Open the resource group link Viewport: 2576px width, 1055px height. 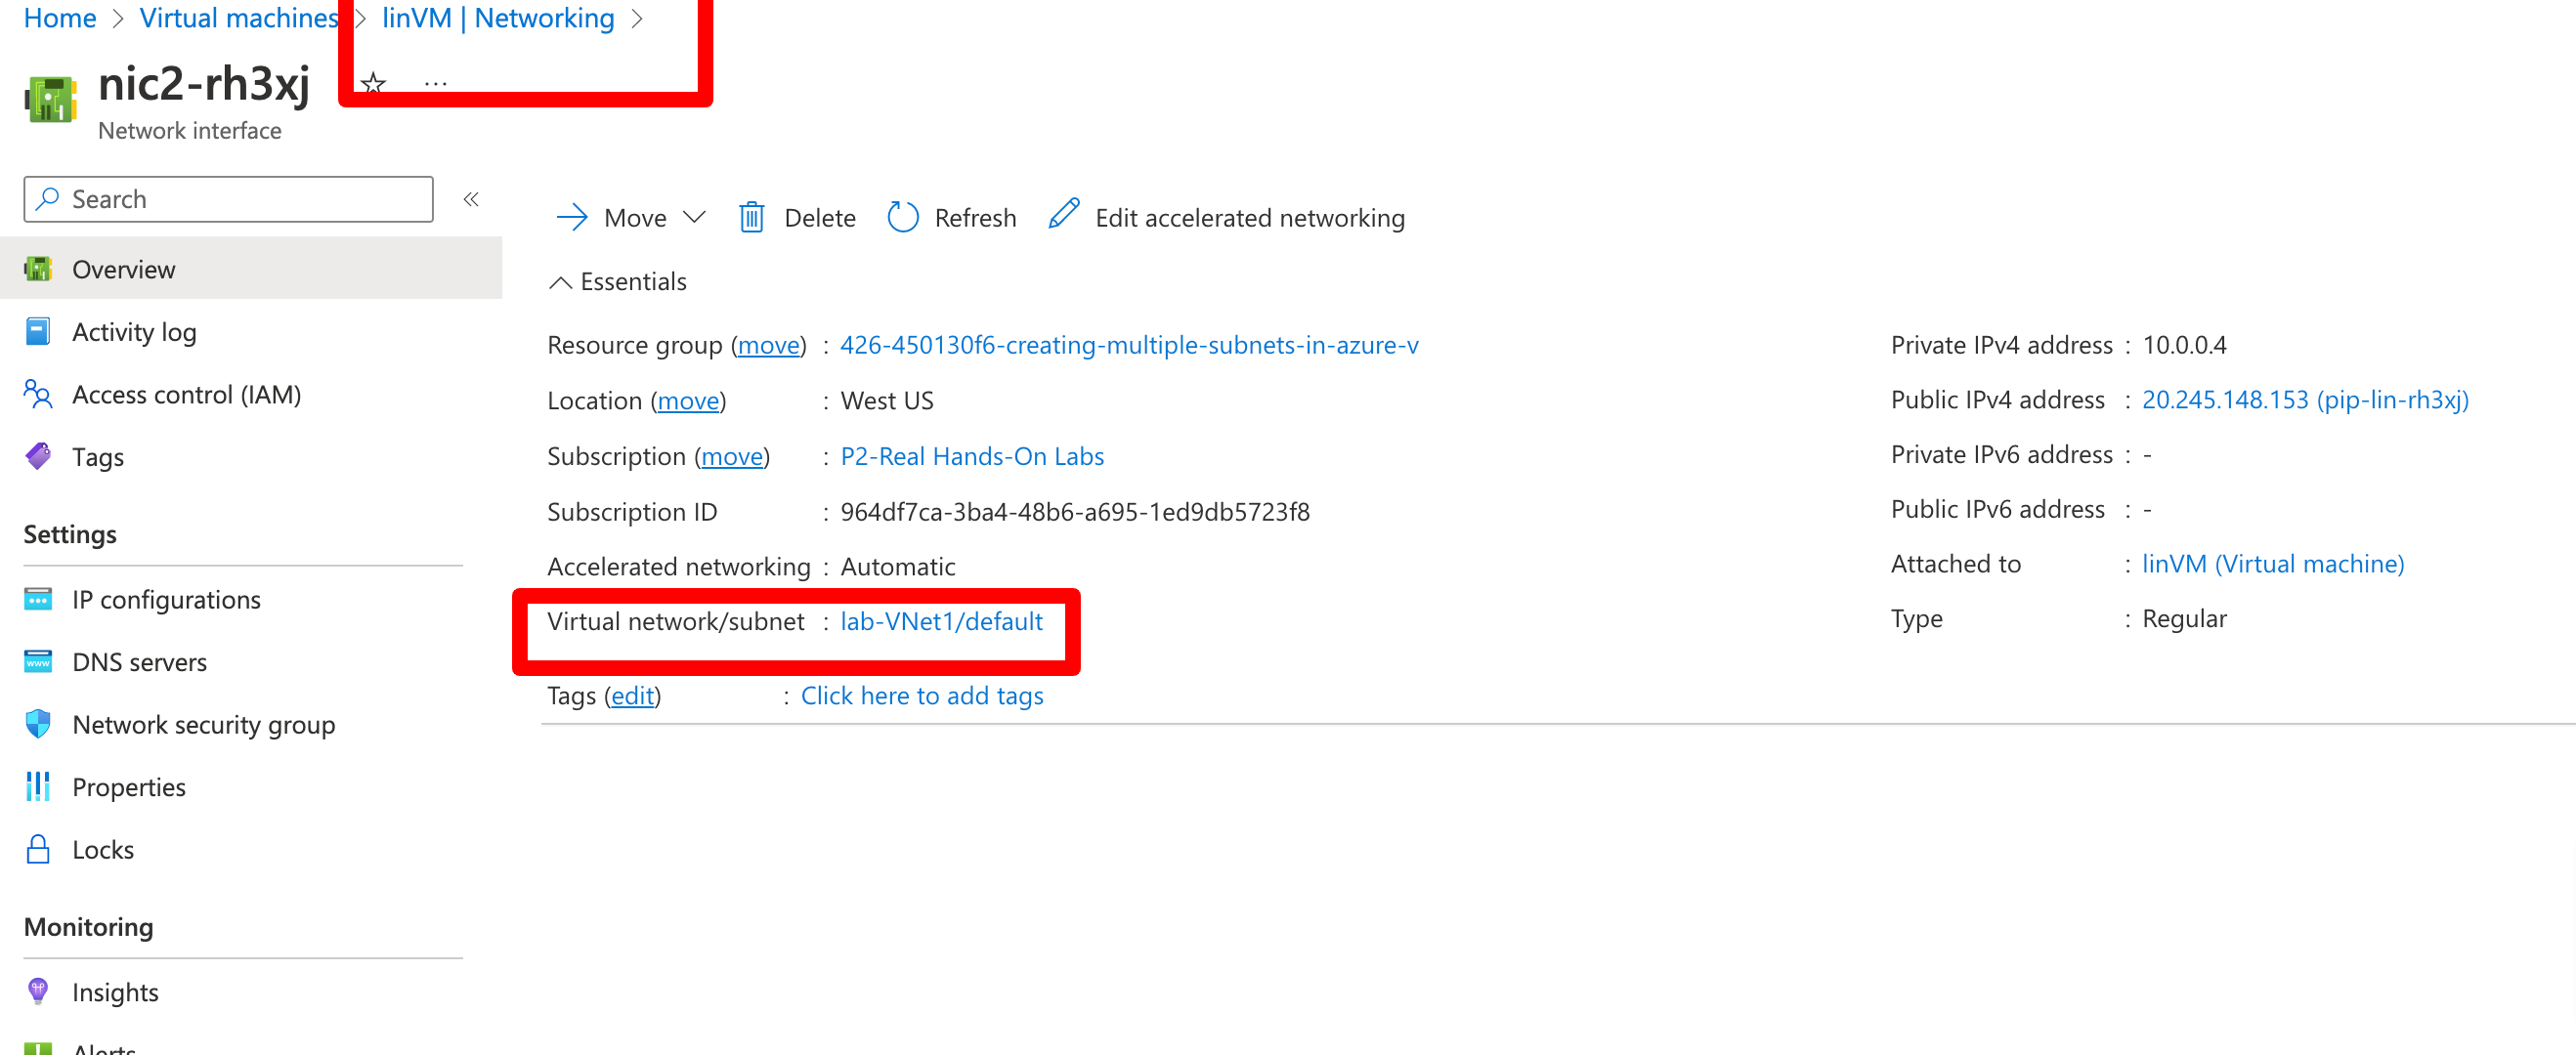coord(1129,345)
